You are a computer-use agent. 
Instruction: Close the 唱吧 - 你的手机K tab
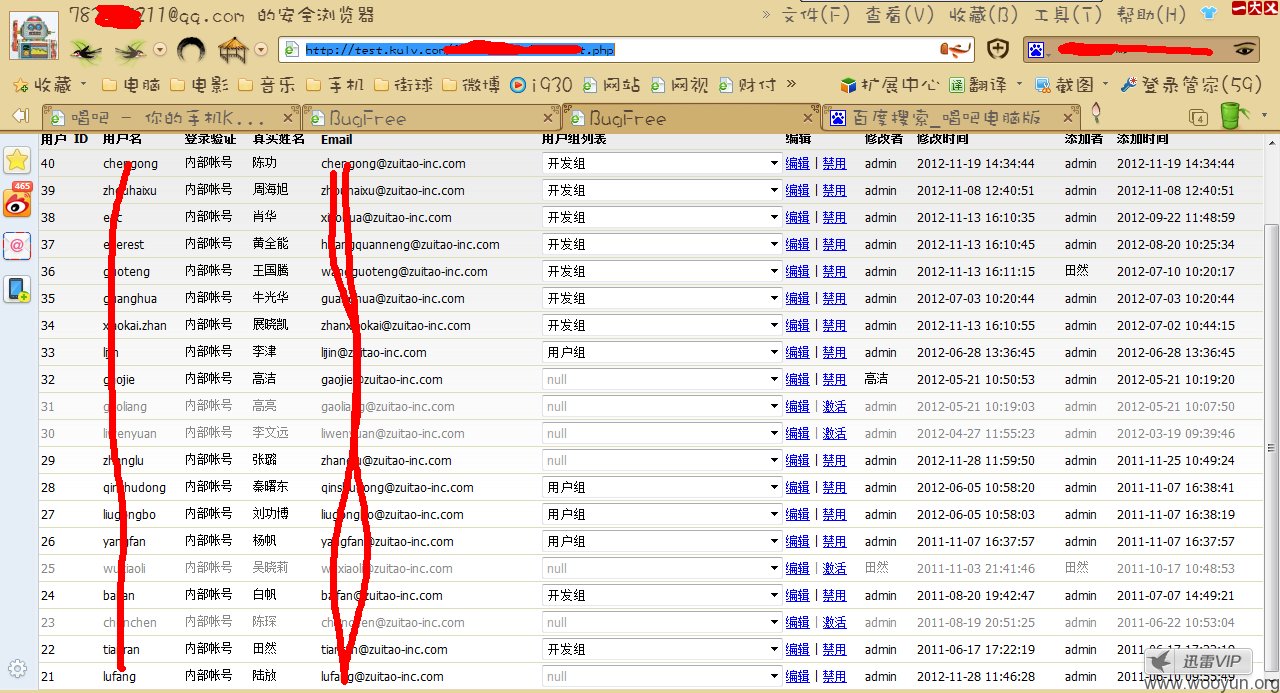pyautogui.click(x=288, y=118)
